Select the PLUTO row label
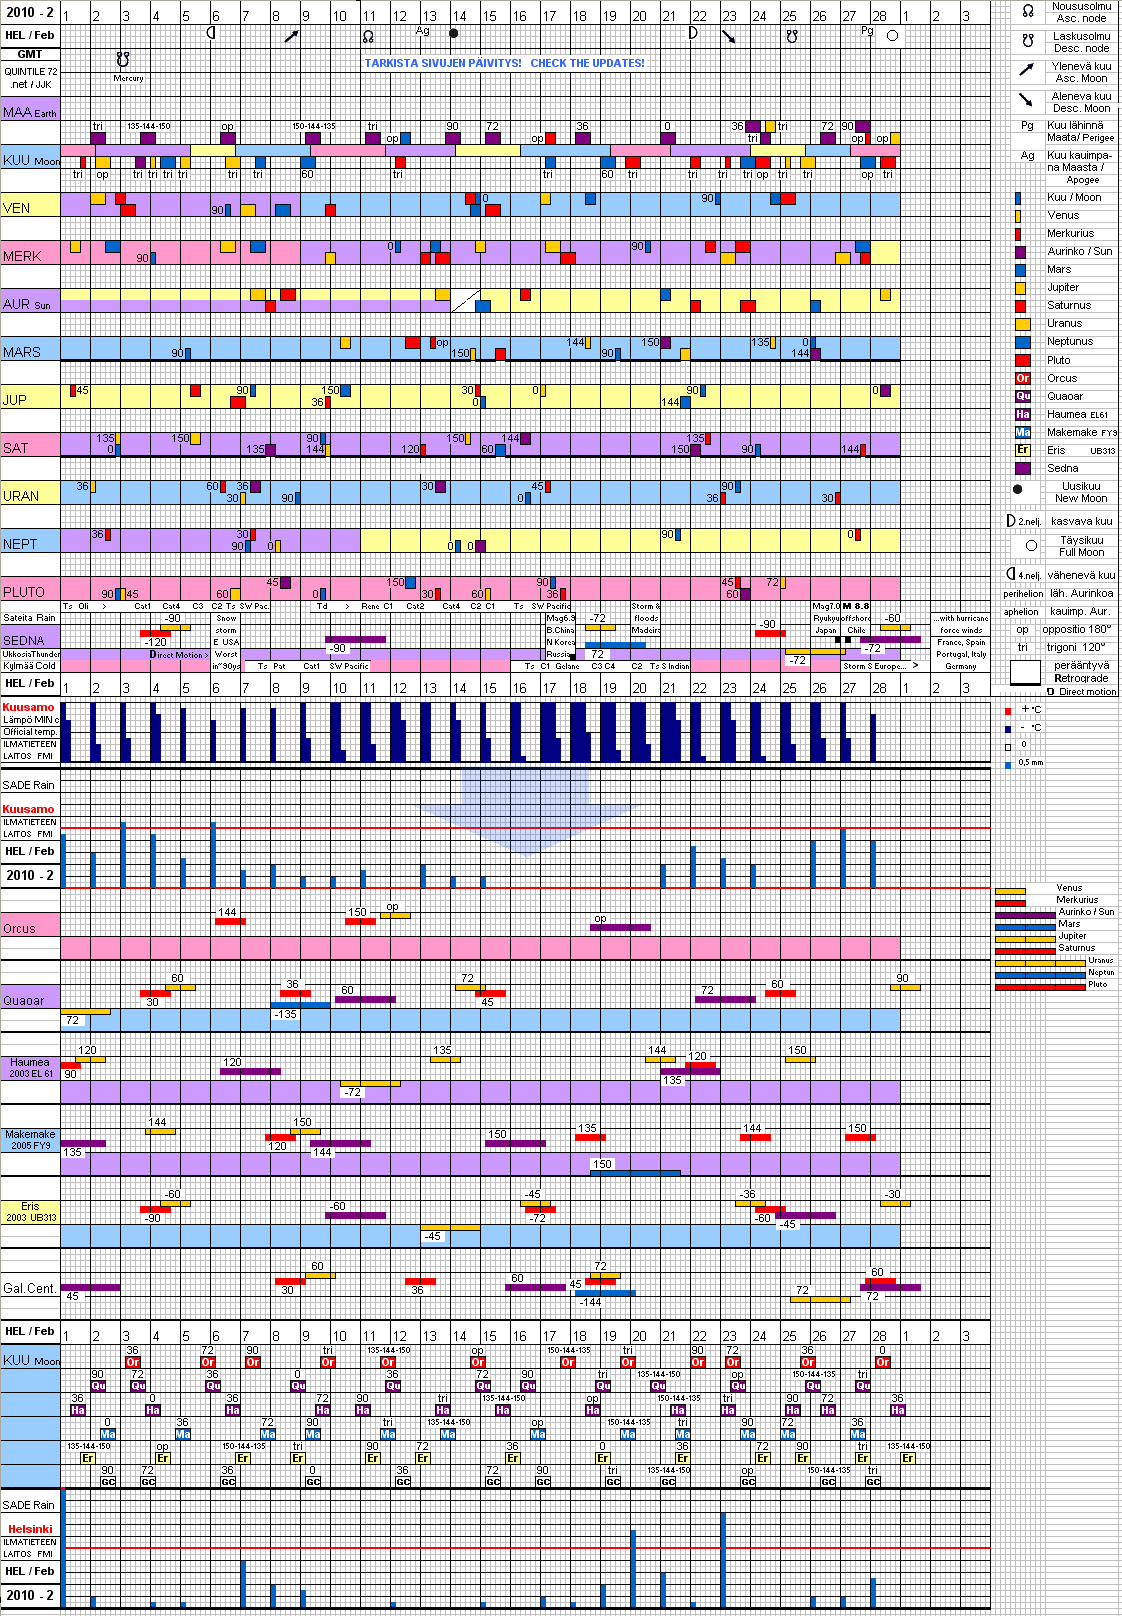1122x1616 pixels. tap(24, 592)
